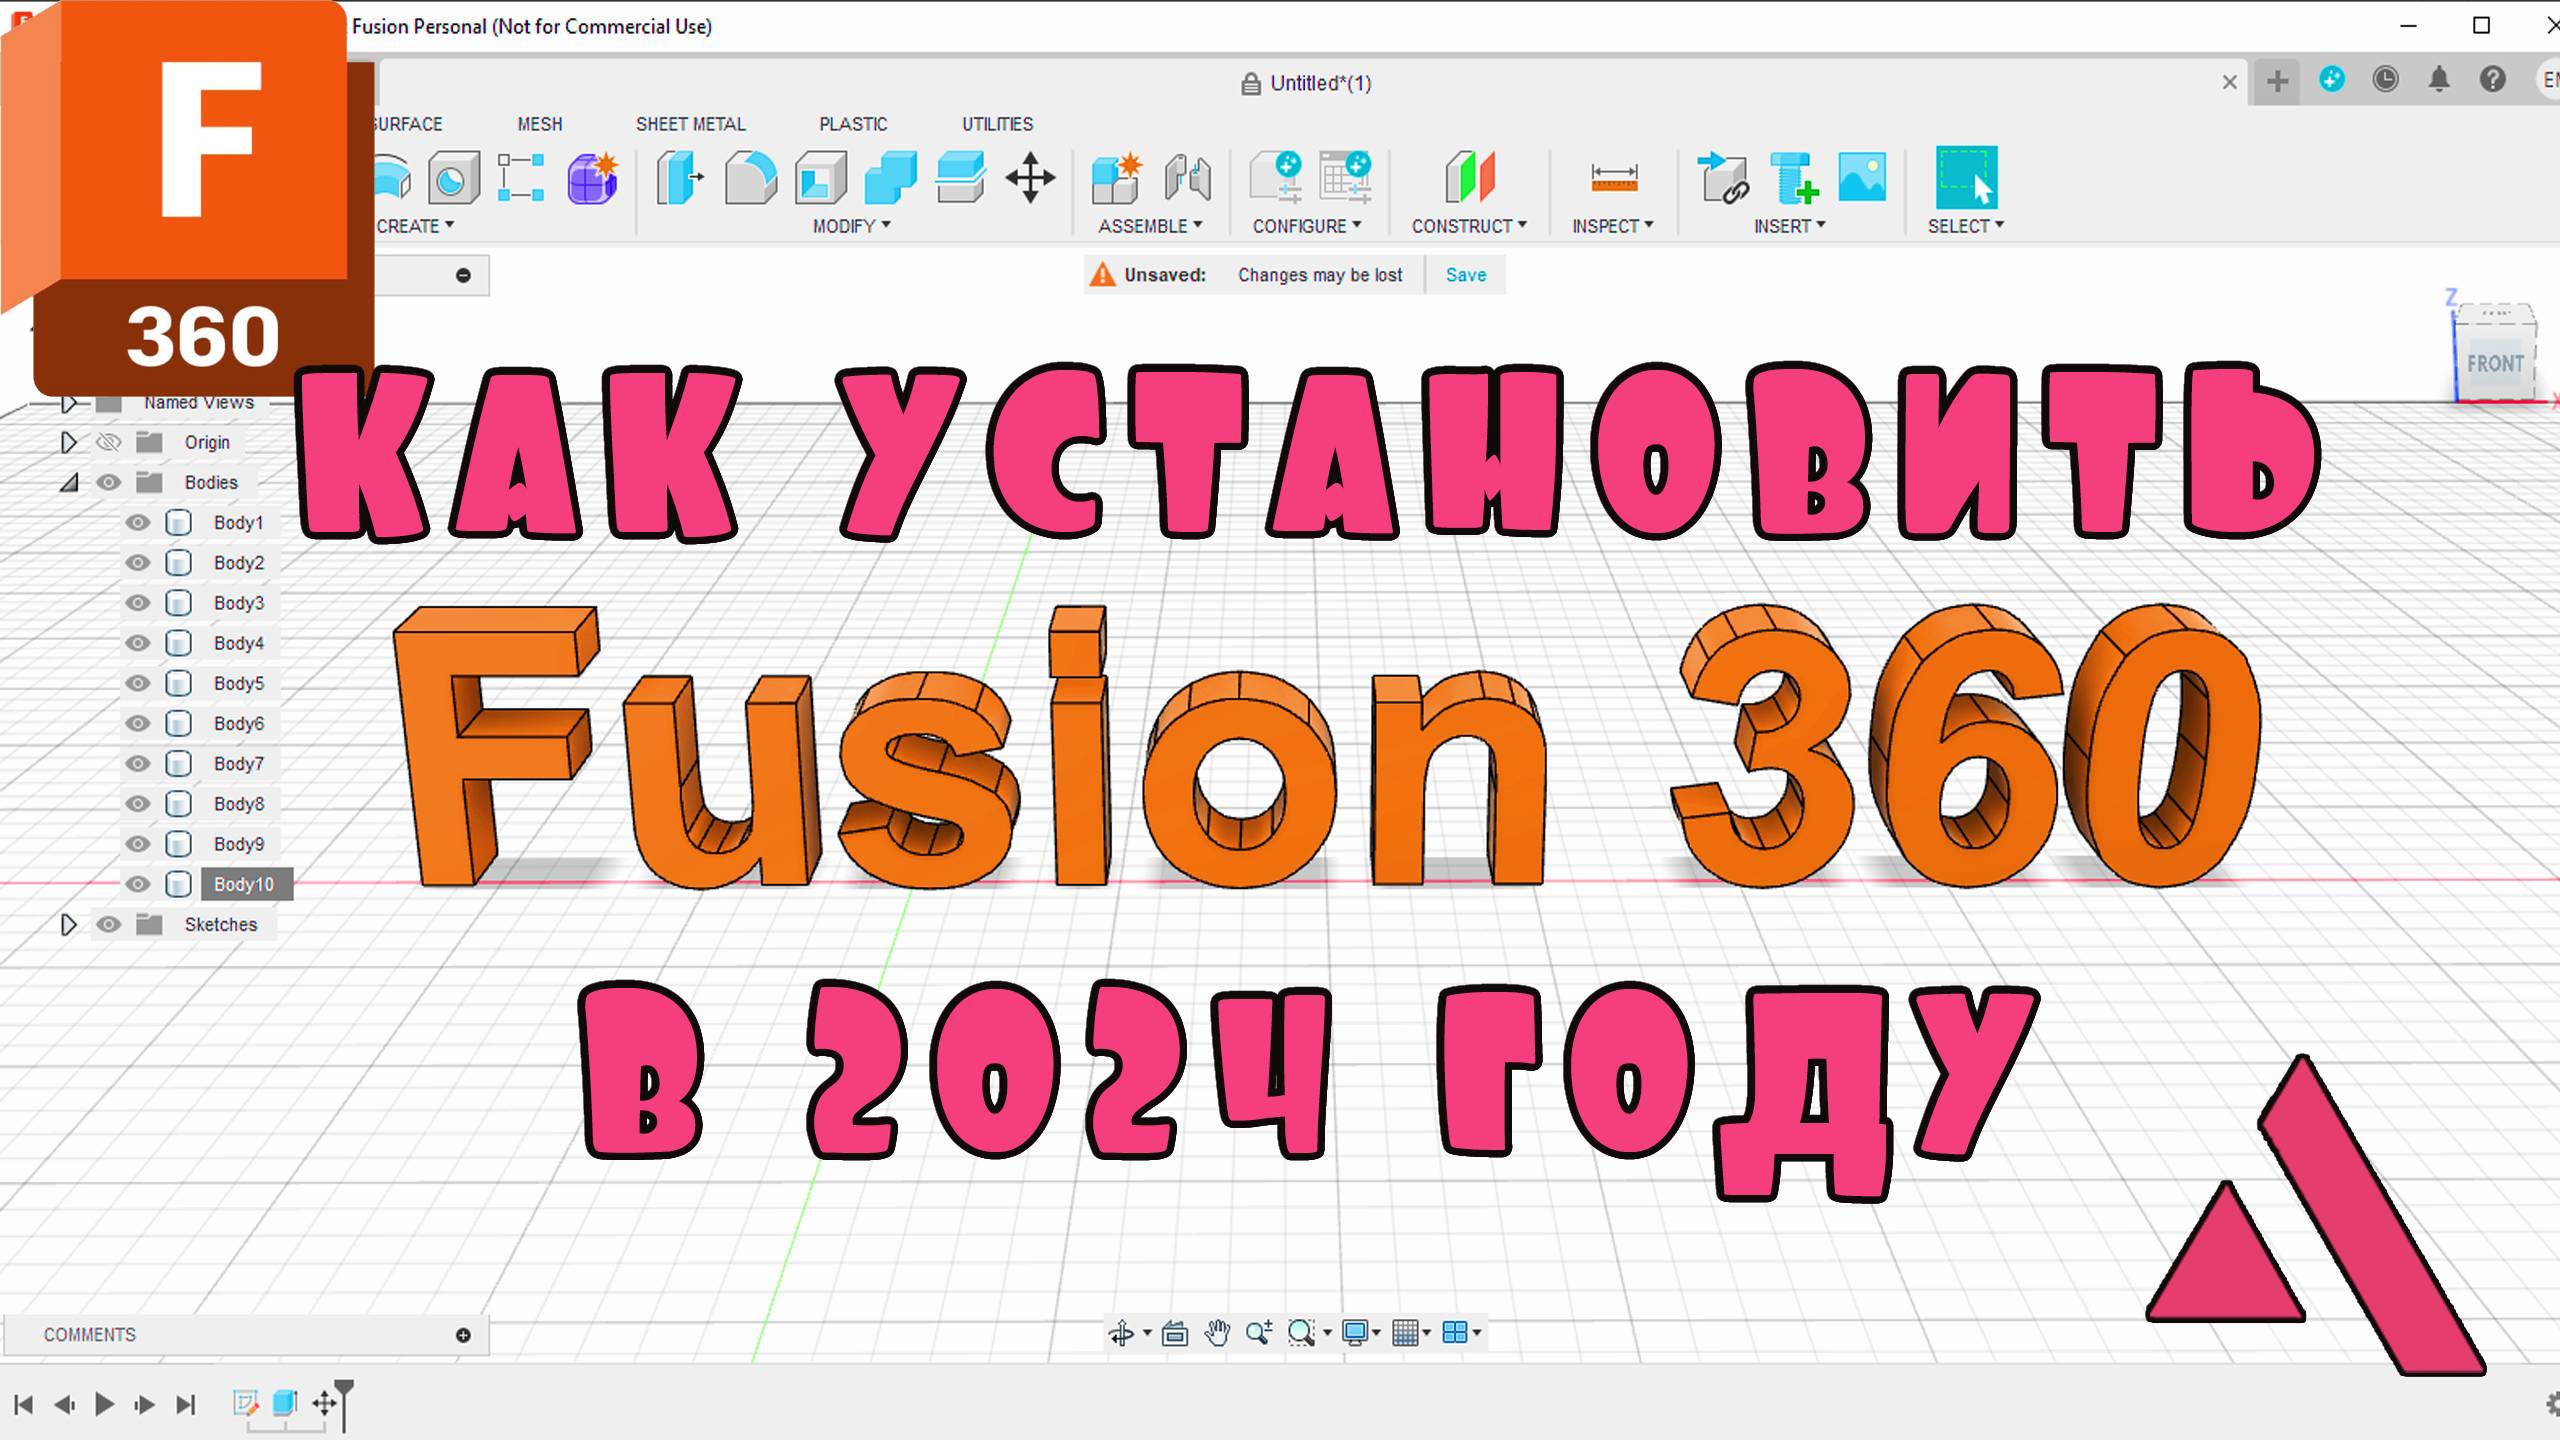The height and width of the screenshot is (1440, 2560).
Task: Expand the Sketches folder
Action: (68, 924)
